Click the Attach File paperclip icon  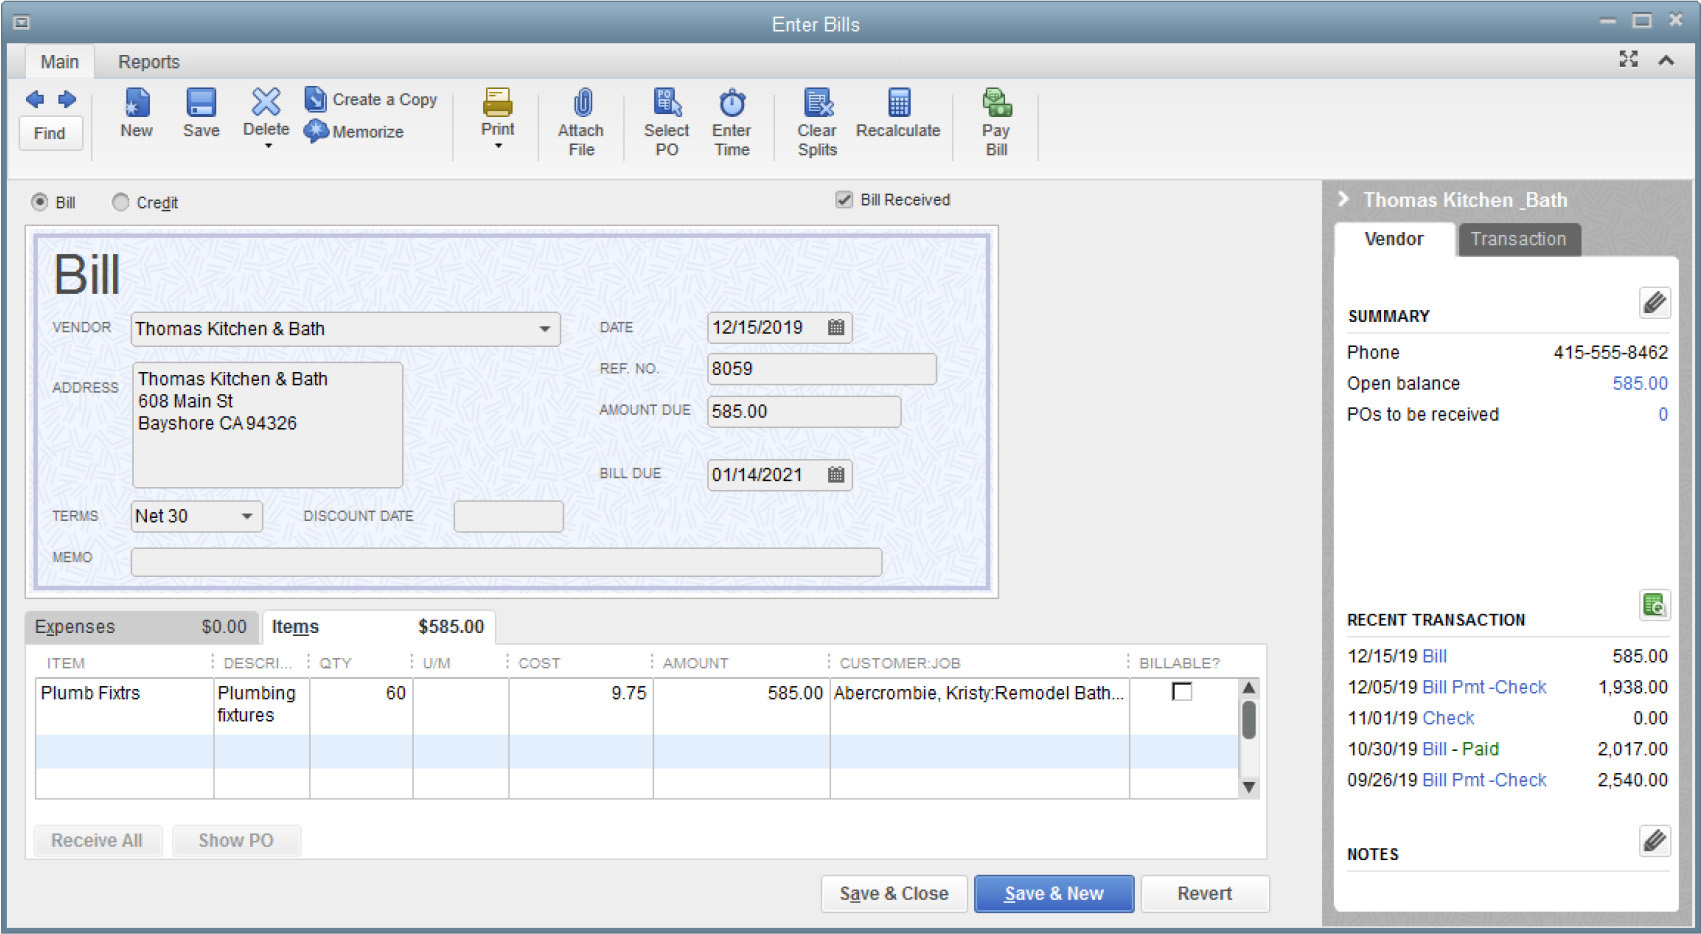[582, 103]
